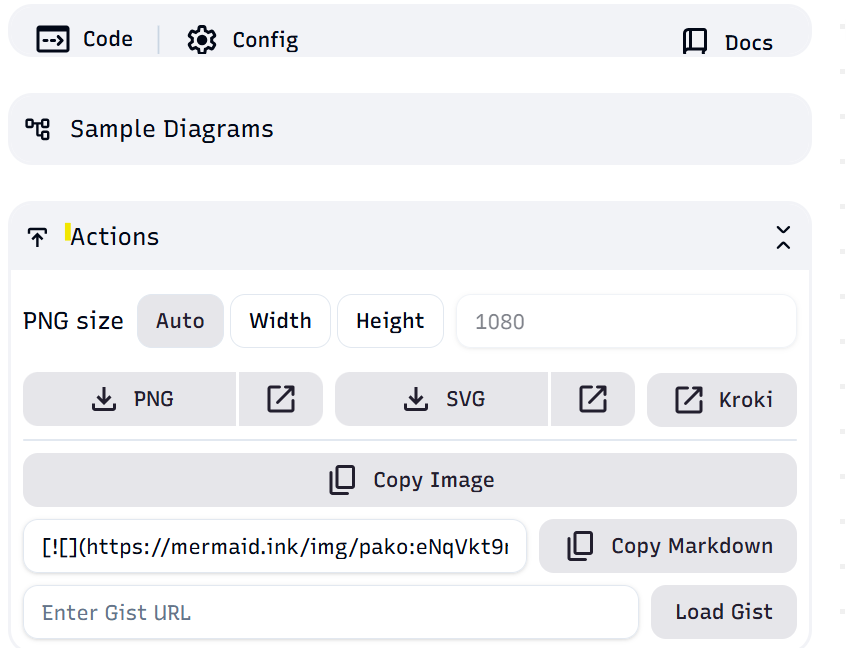
Task: Open diagram in Kroki
Action: point(722,400)
